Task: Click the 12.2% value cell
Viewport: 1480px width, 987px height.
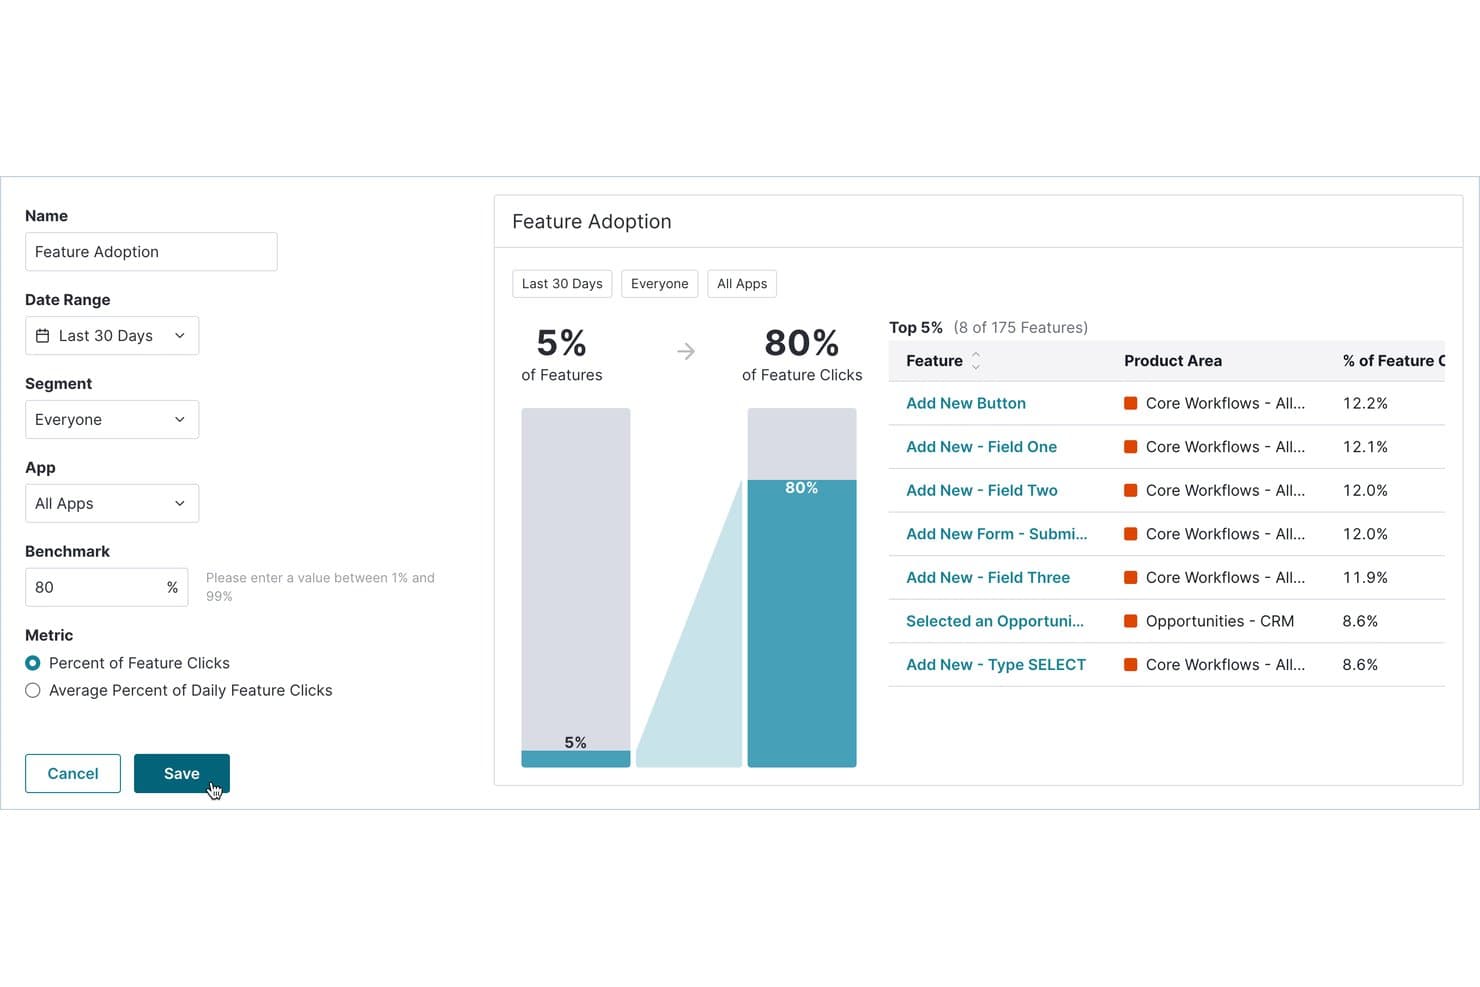Action: pos(1365,404)
